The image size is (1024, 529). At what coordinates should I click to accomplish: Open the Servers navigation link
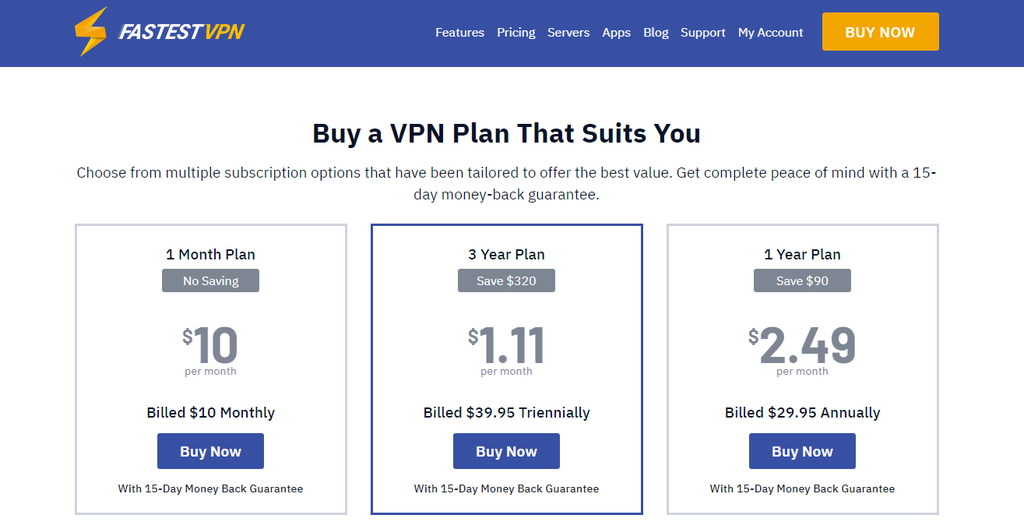[x=568, y=33]
